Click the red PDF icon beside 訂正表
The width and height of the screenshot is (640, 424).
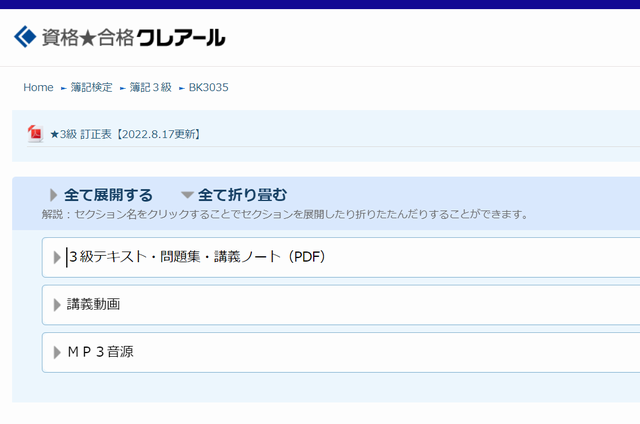[x=35, y=134]
